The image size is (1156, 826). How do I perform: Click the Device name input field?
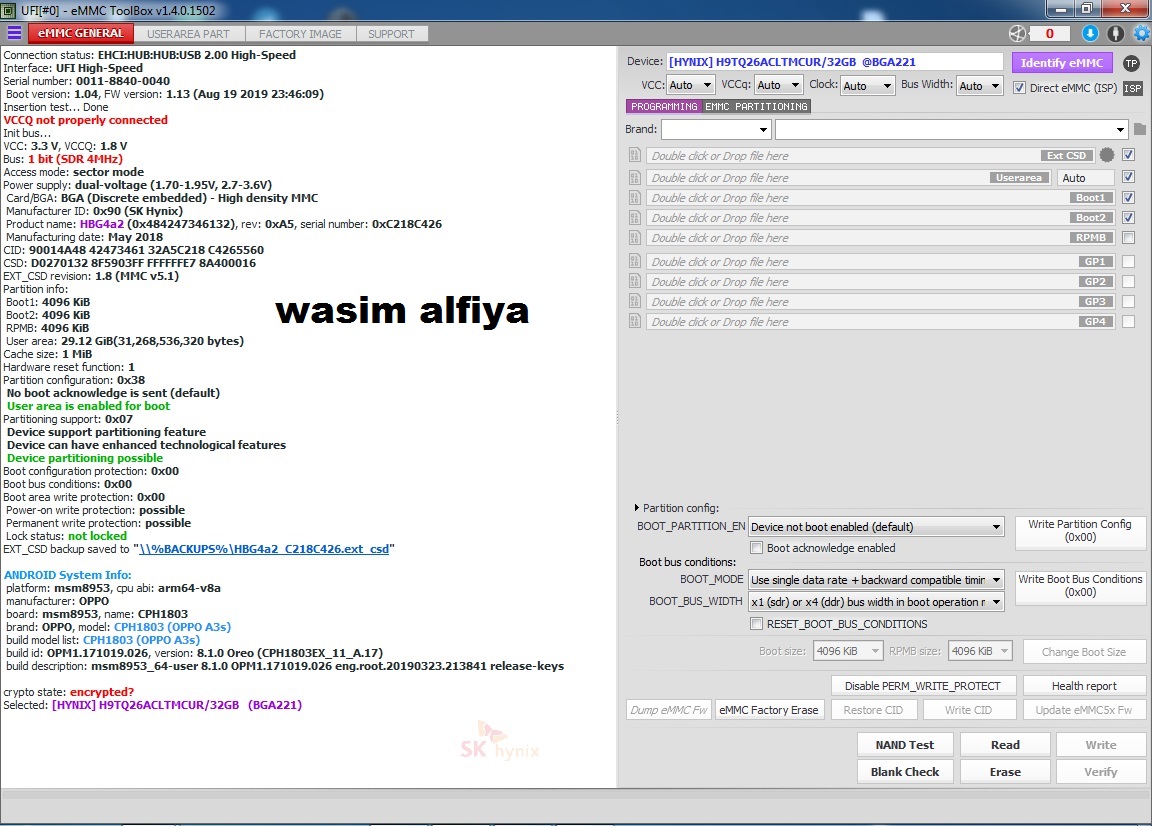tap(834, 62)
